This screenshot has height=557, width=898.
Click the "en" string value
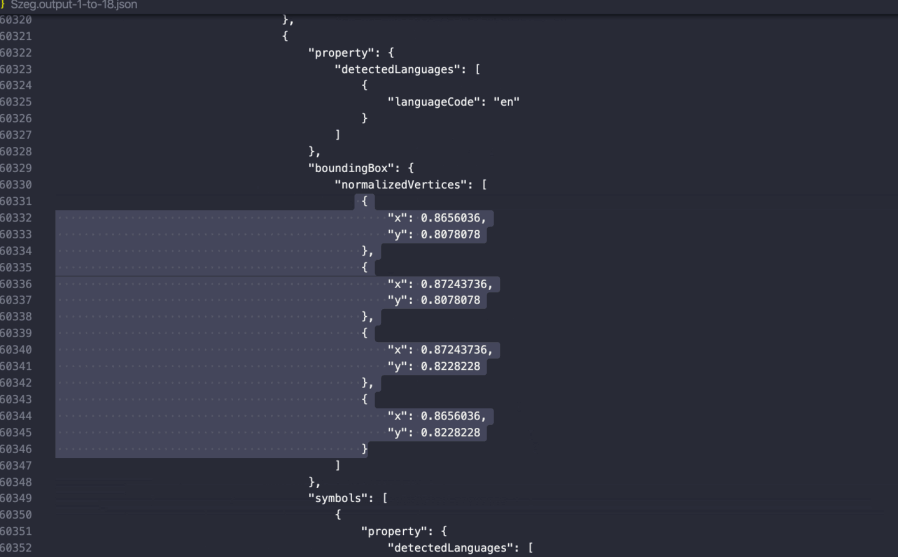506,102
